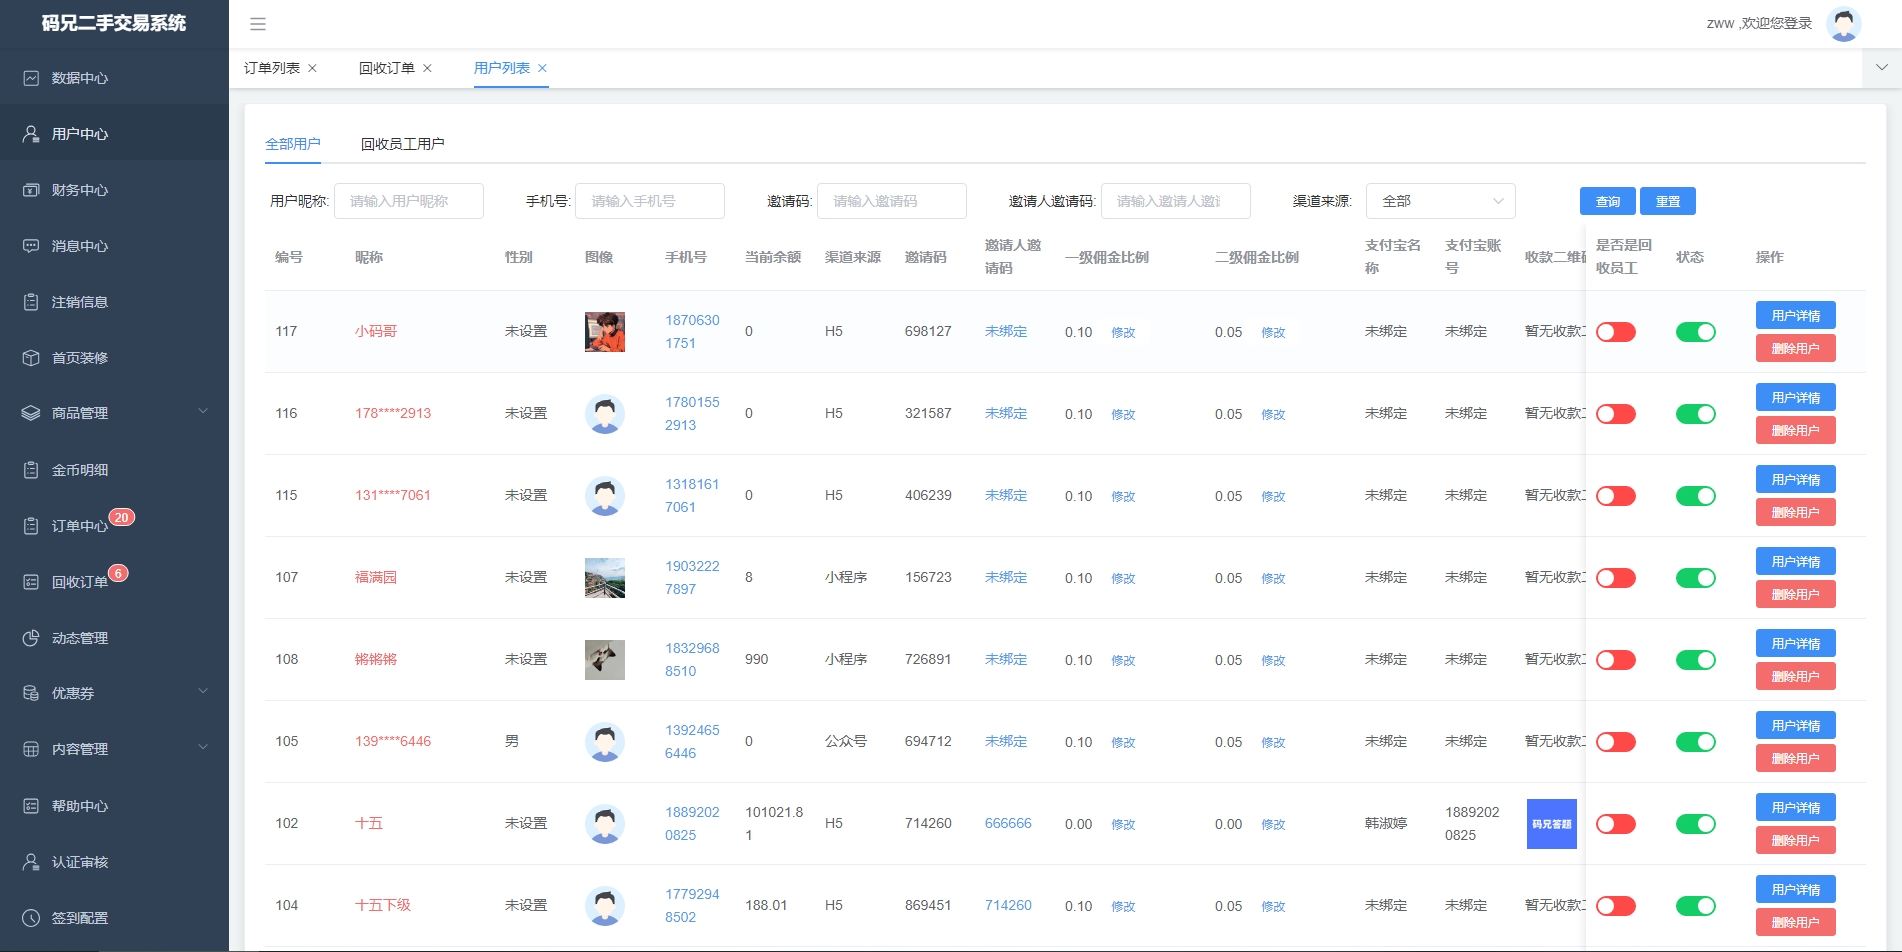Click into the 手机号 input field

pos(650,201)
